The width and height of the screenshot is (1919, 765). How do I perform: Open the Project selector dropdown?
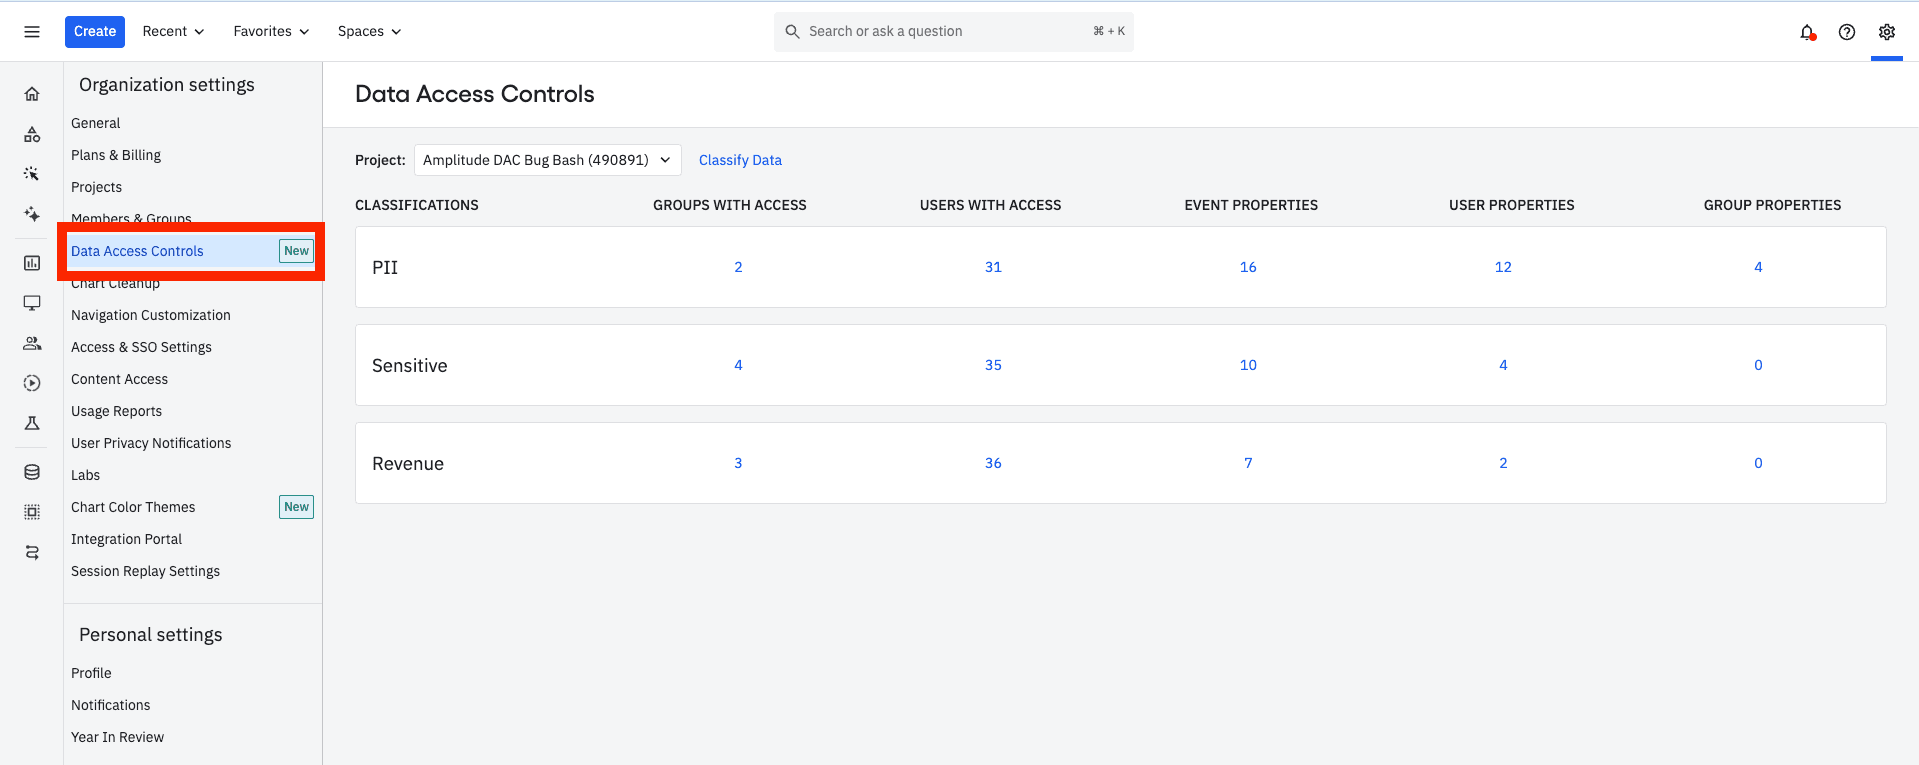(x=547, y=160)
